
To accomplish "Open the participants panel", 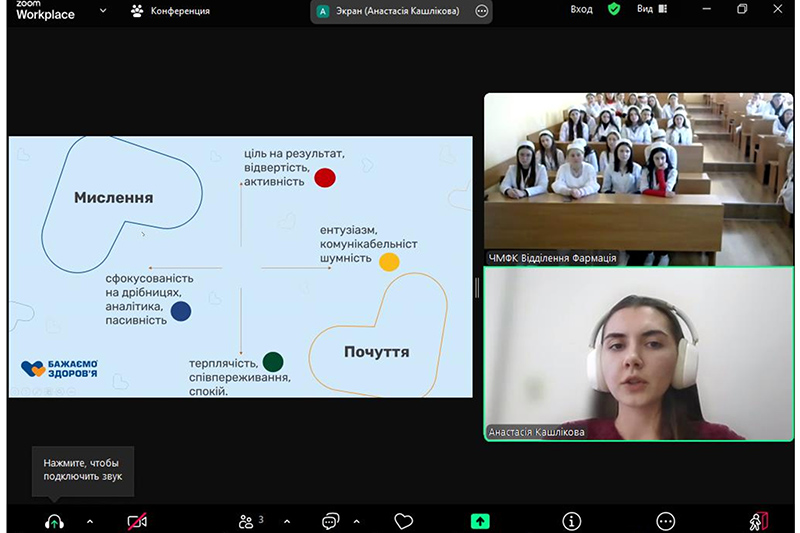I will (x=247, y=521).
